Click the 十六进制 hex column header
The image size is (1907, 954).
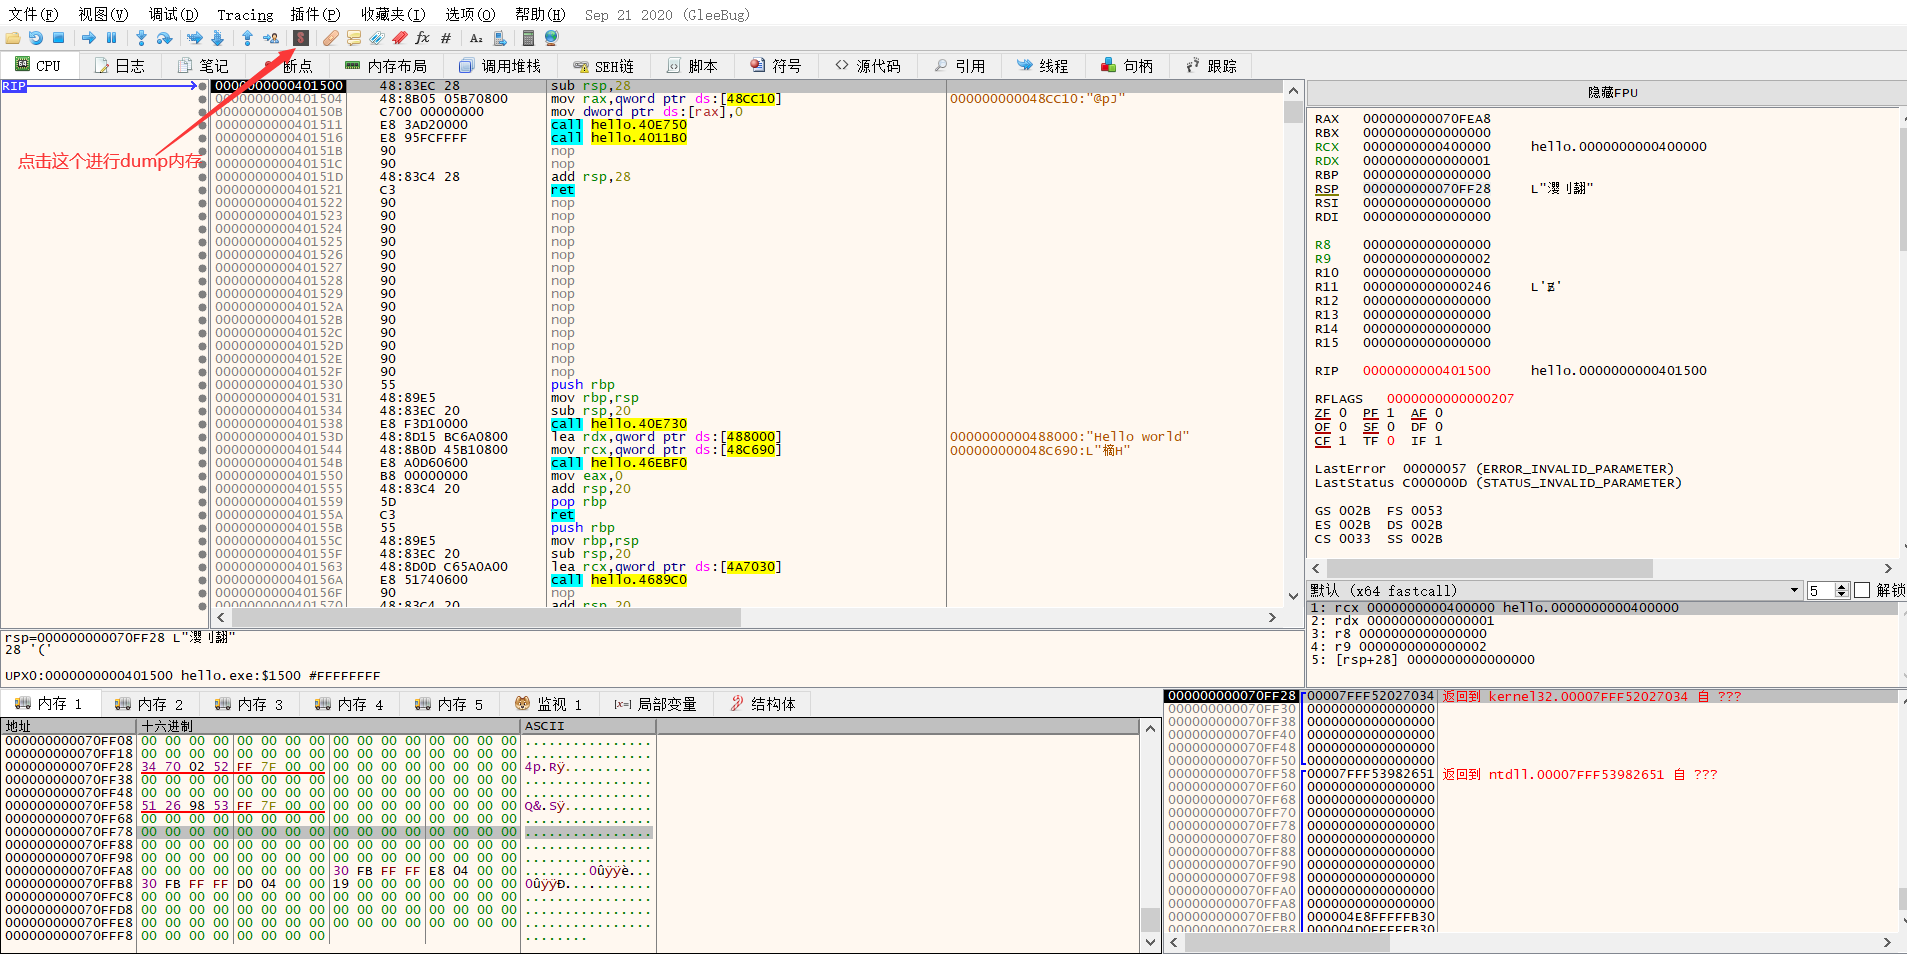[328, 726]
